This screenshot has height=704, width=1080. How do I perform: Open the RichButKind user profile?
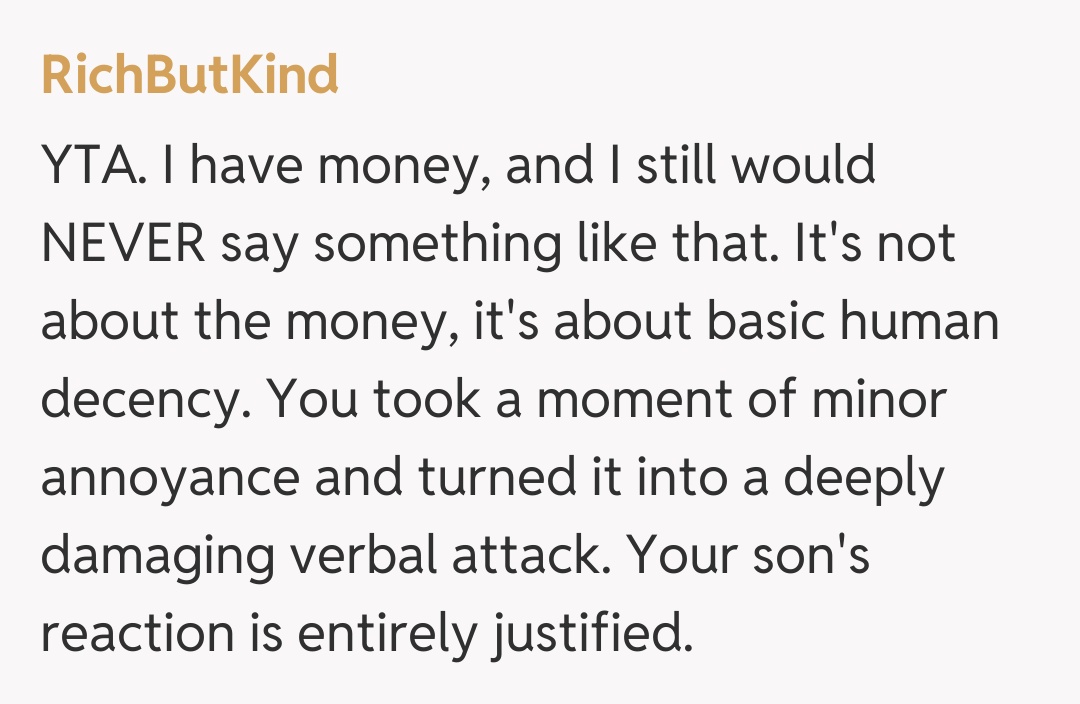click(190, 76)
